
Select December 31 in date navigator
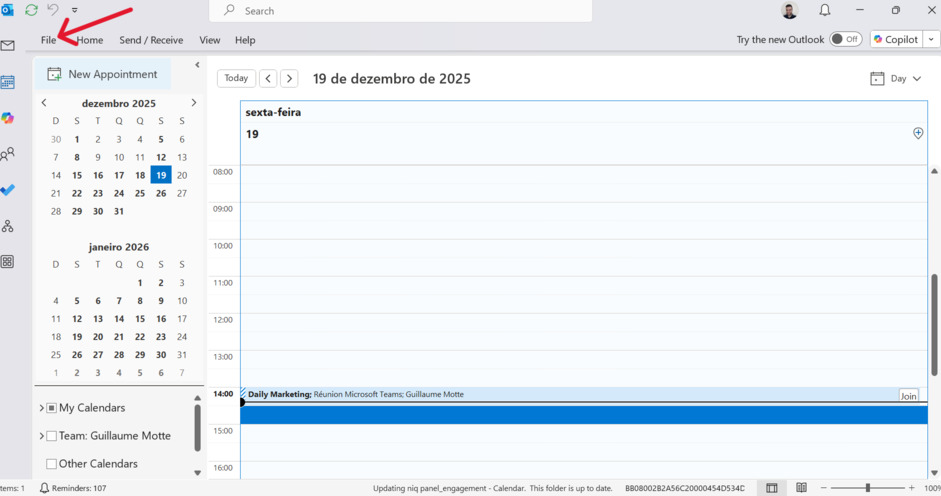tap(119, 211)
